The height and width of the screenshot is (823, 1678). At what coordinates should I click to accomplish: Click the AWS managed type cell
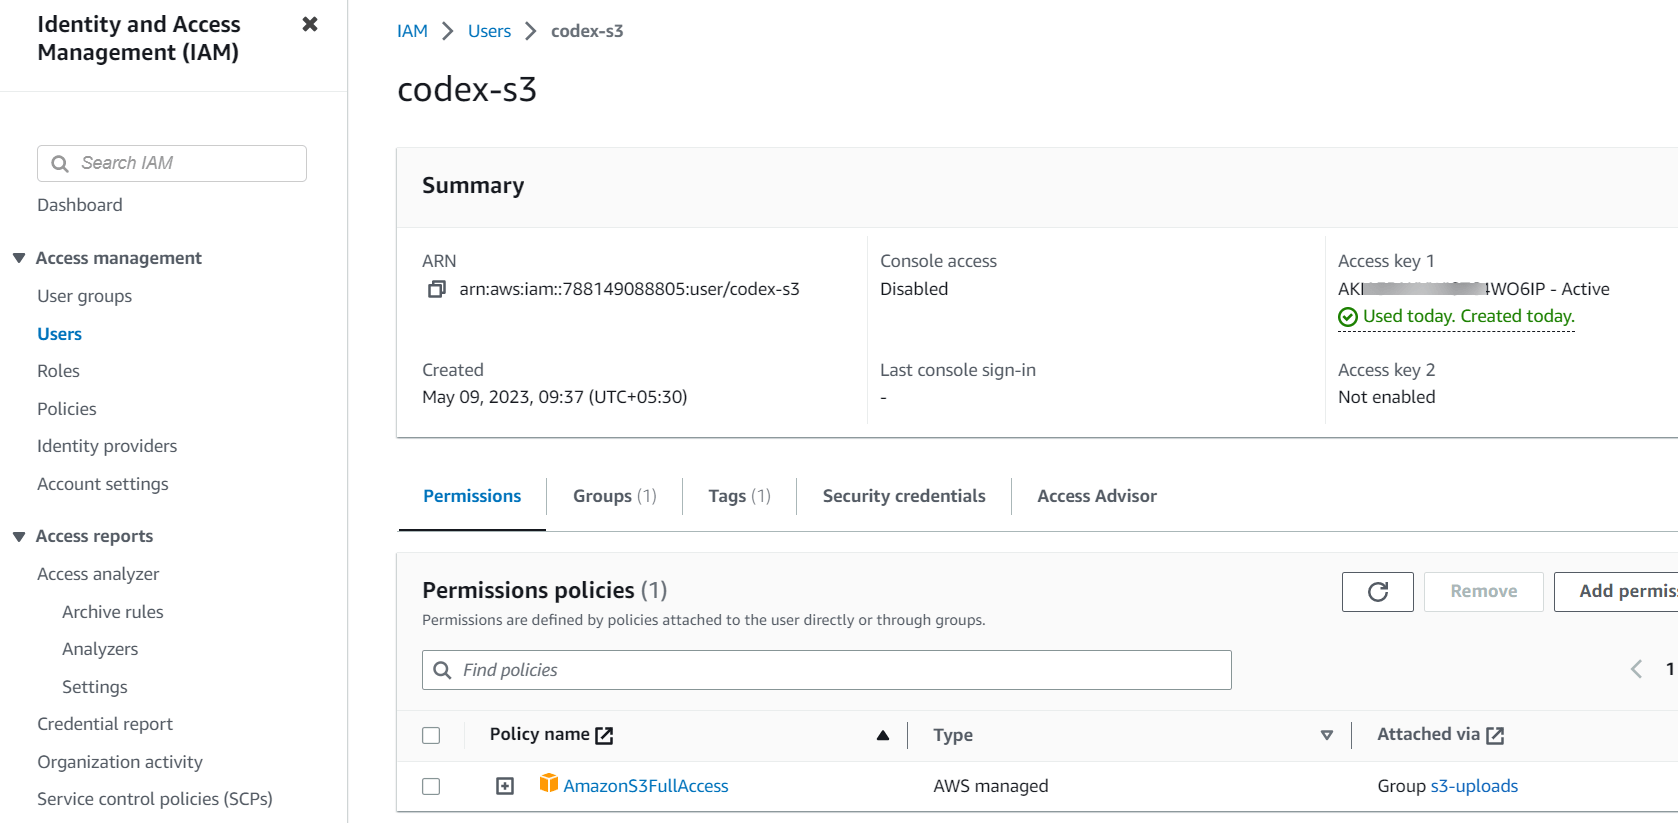[991, 786]
